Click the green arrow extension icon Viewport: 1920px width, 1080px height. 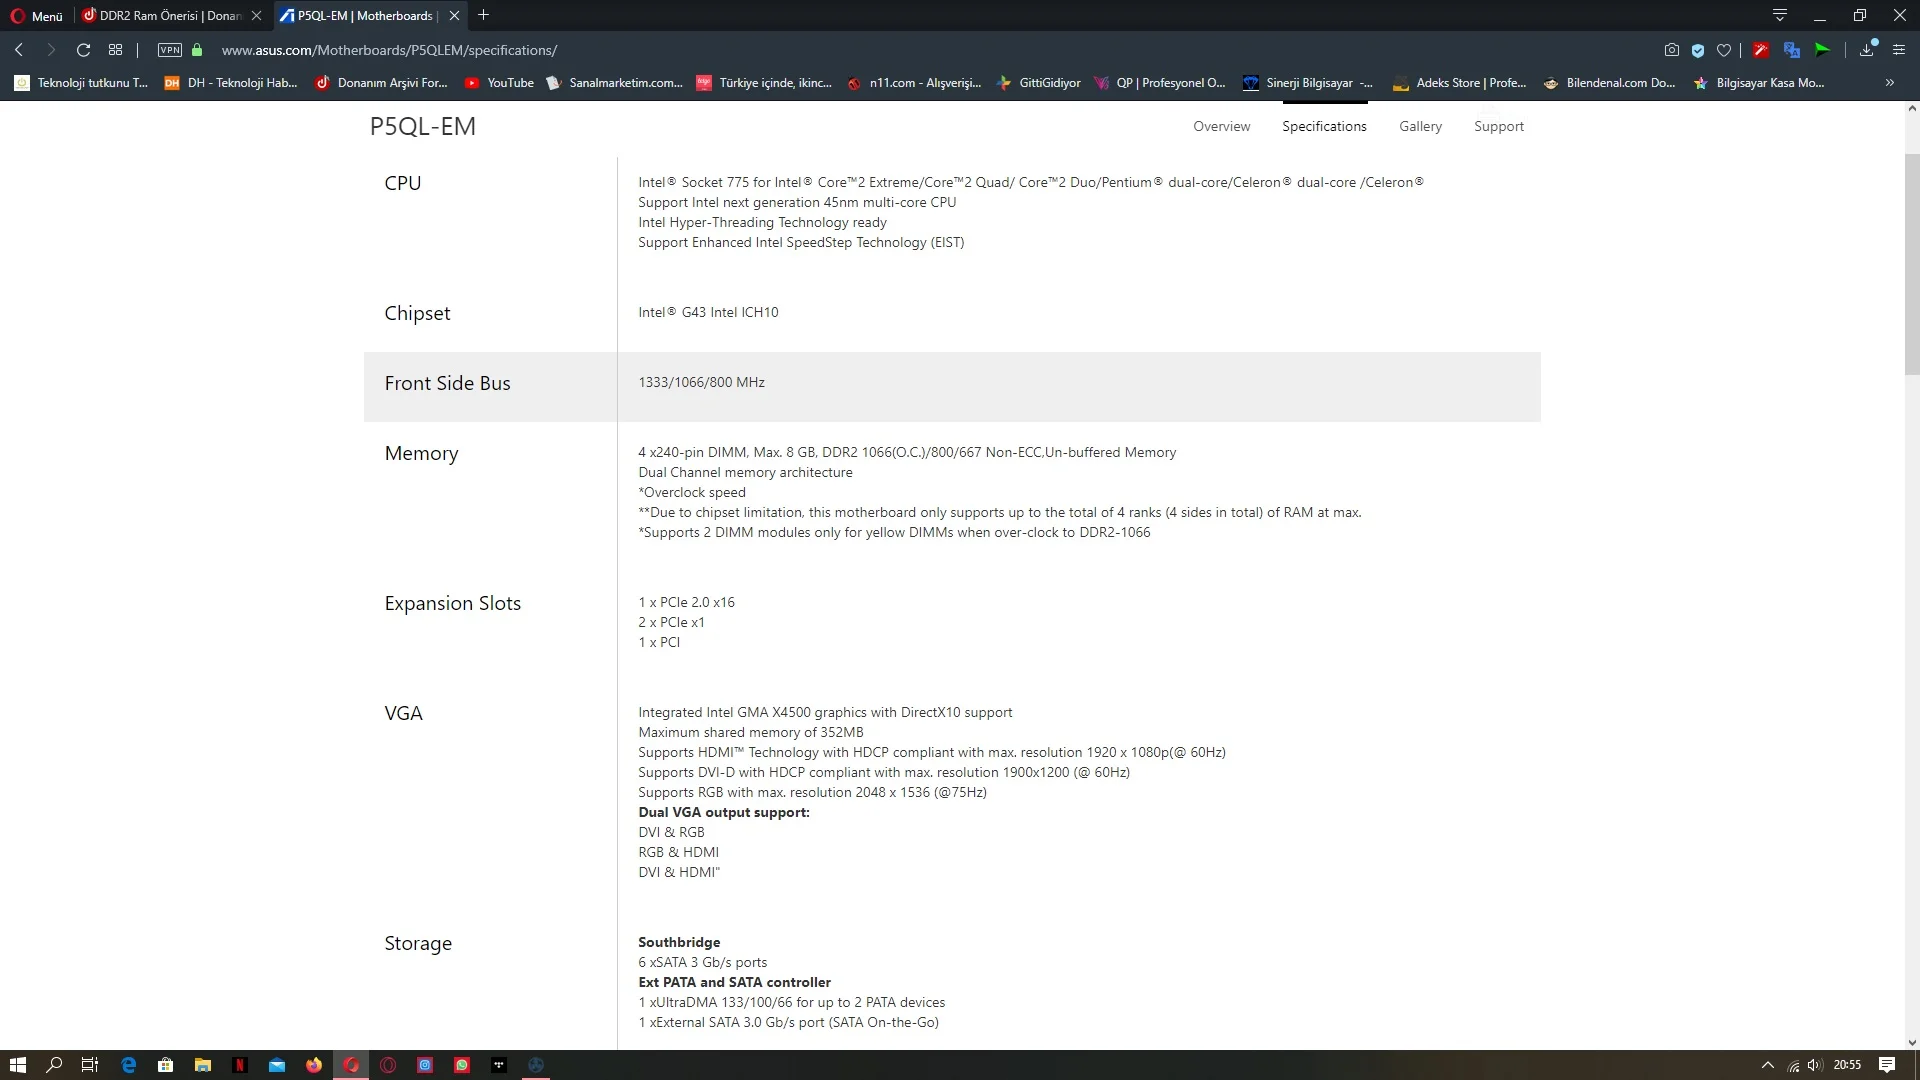[x=1822, y=49]
